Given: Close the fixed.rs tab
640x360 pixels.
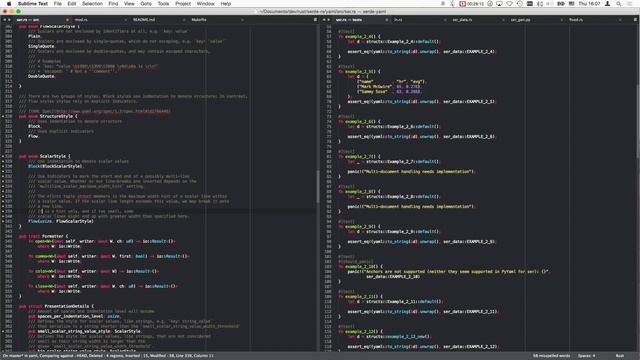Looking at the screenshot, I should (620, 20).
